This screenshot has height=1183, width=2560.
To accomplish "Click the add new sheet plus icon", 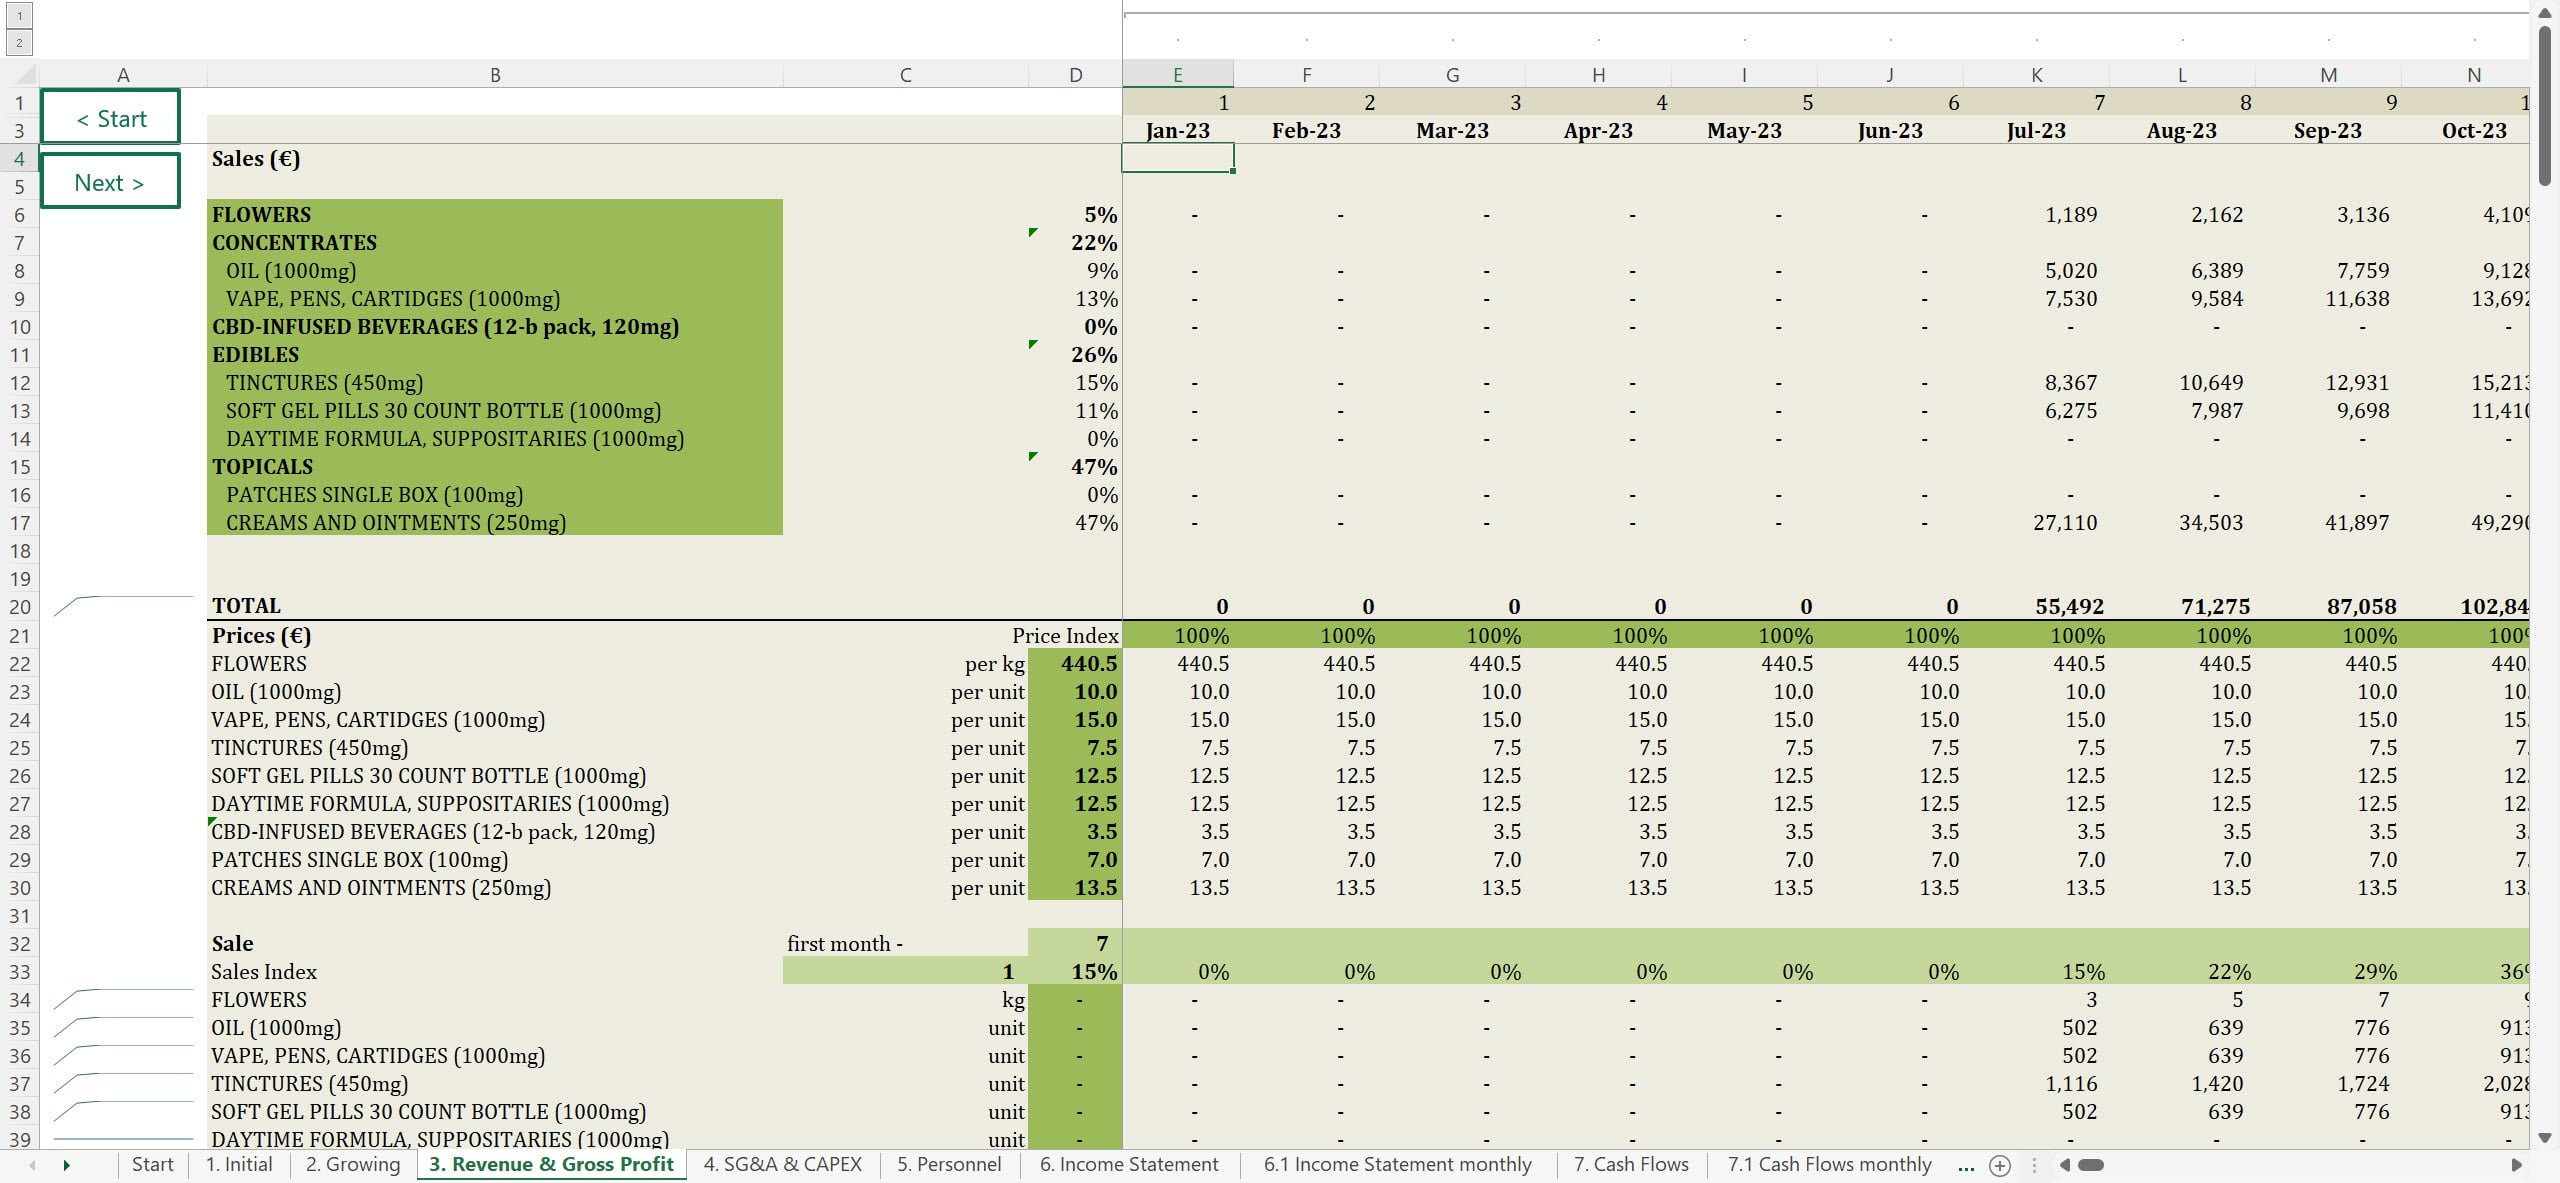I will point(2000,1165).
